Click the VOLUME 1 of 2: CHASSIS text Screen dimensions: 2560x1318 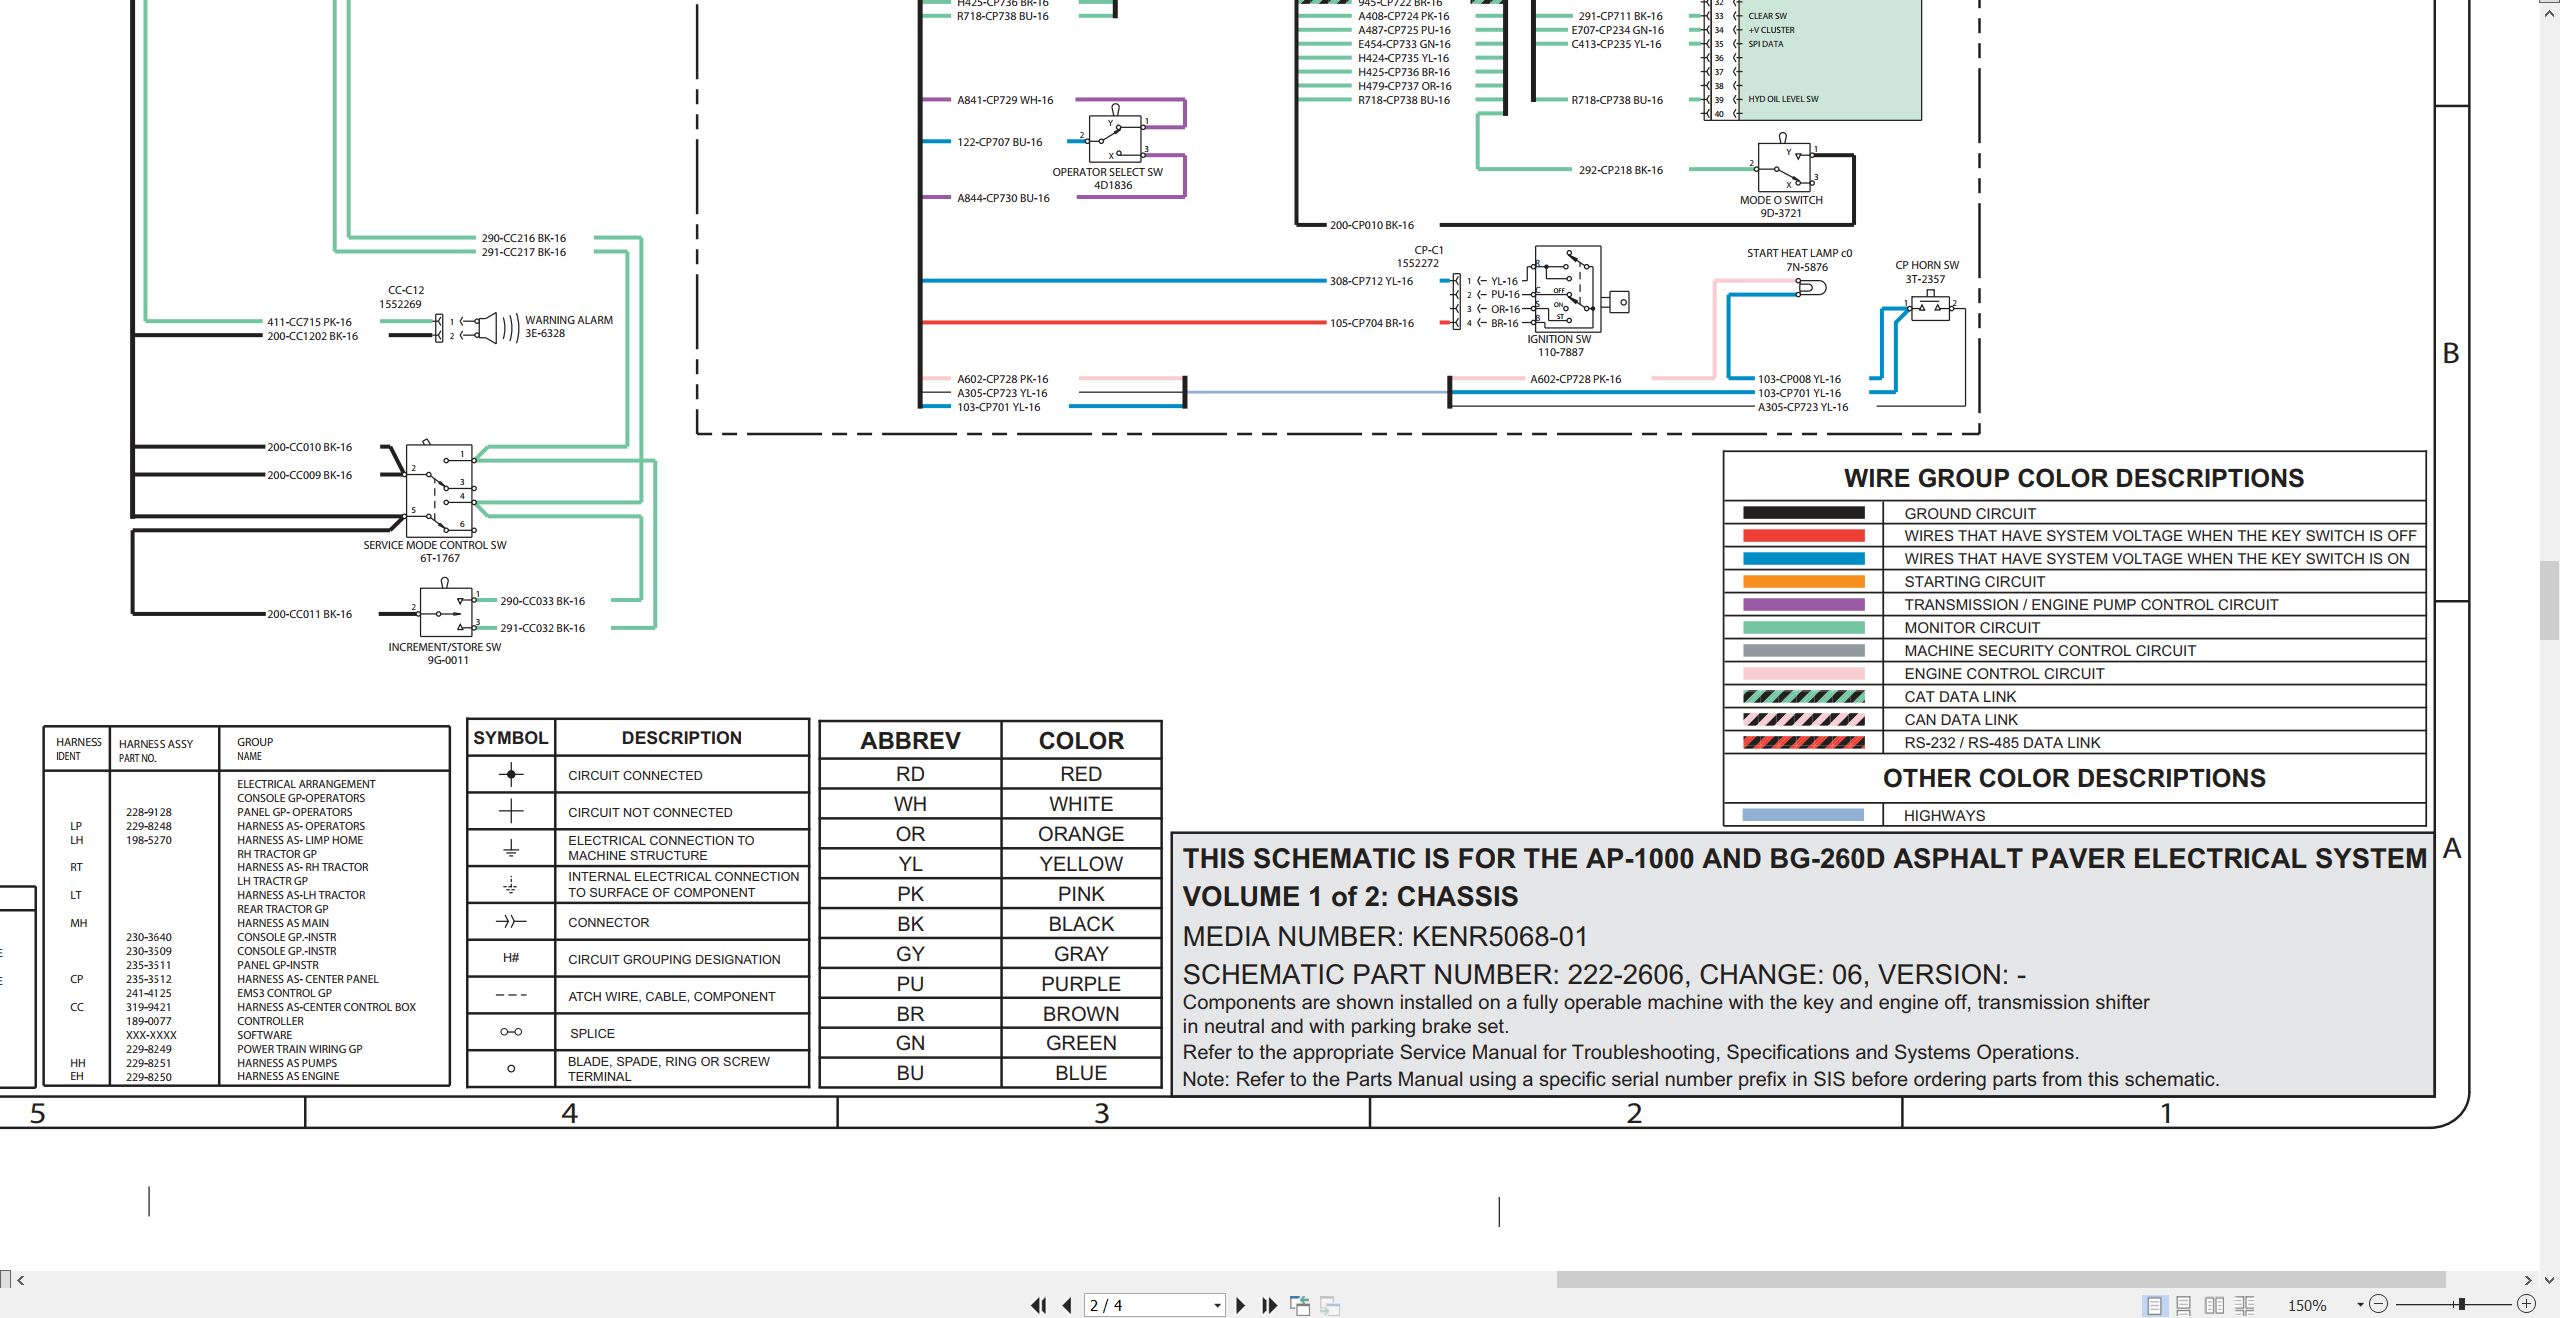[x=1350, y=897]
